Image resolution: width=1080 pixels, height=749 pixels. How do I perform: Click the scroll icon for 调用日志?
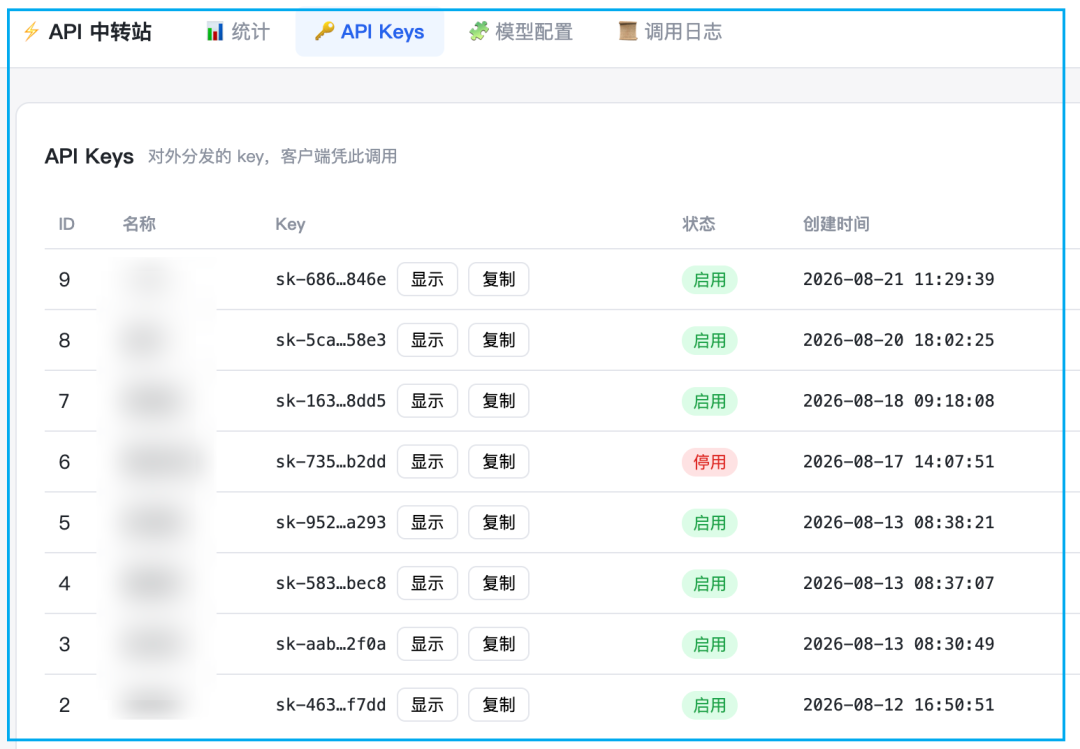pos(627,32)
